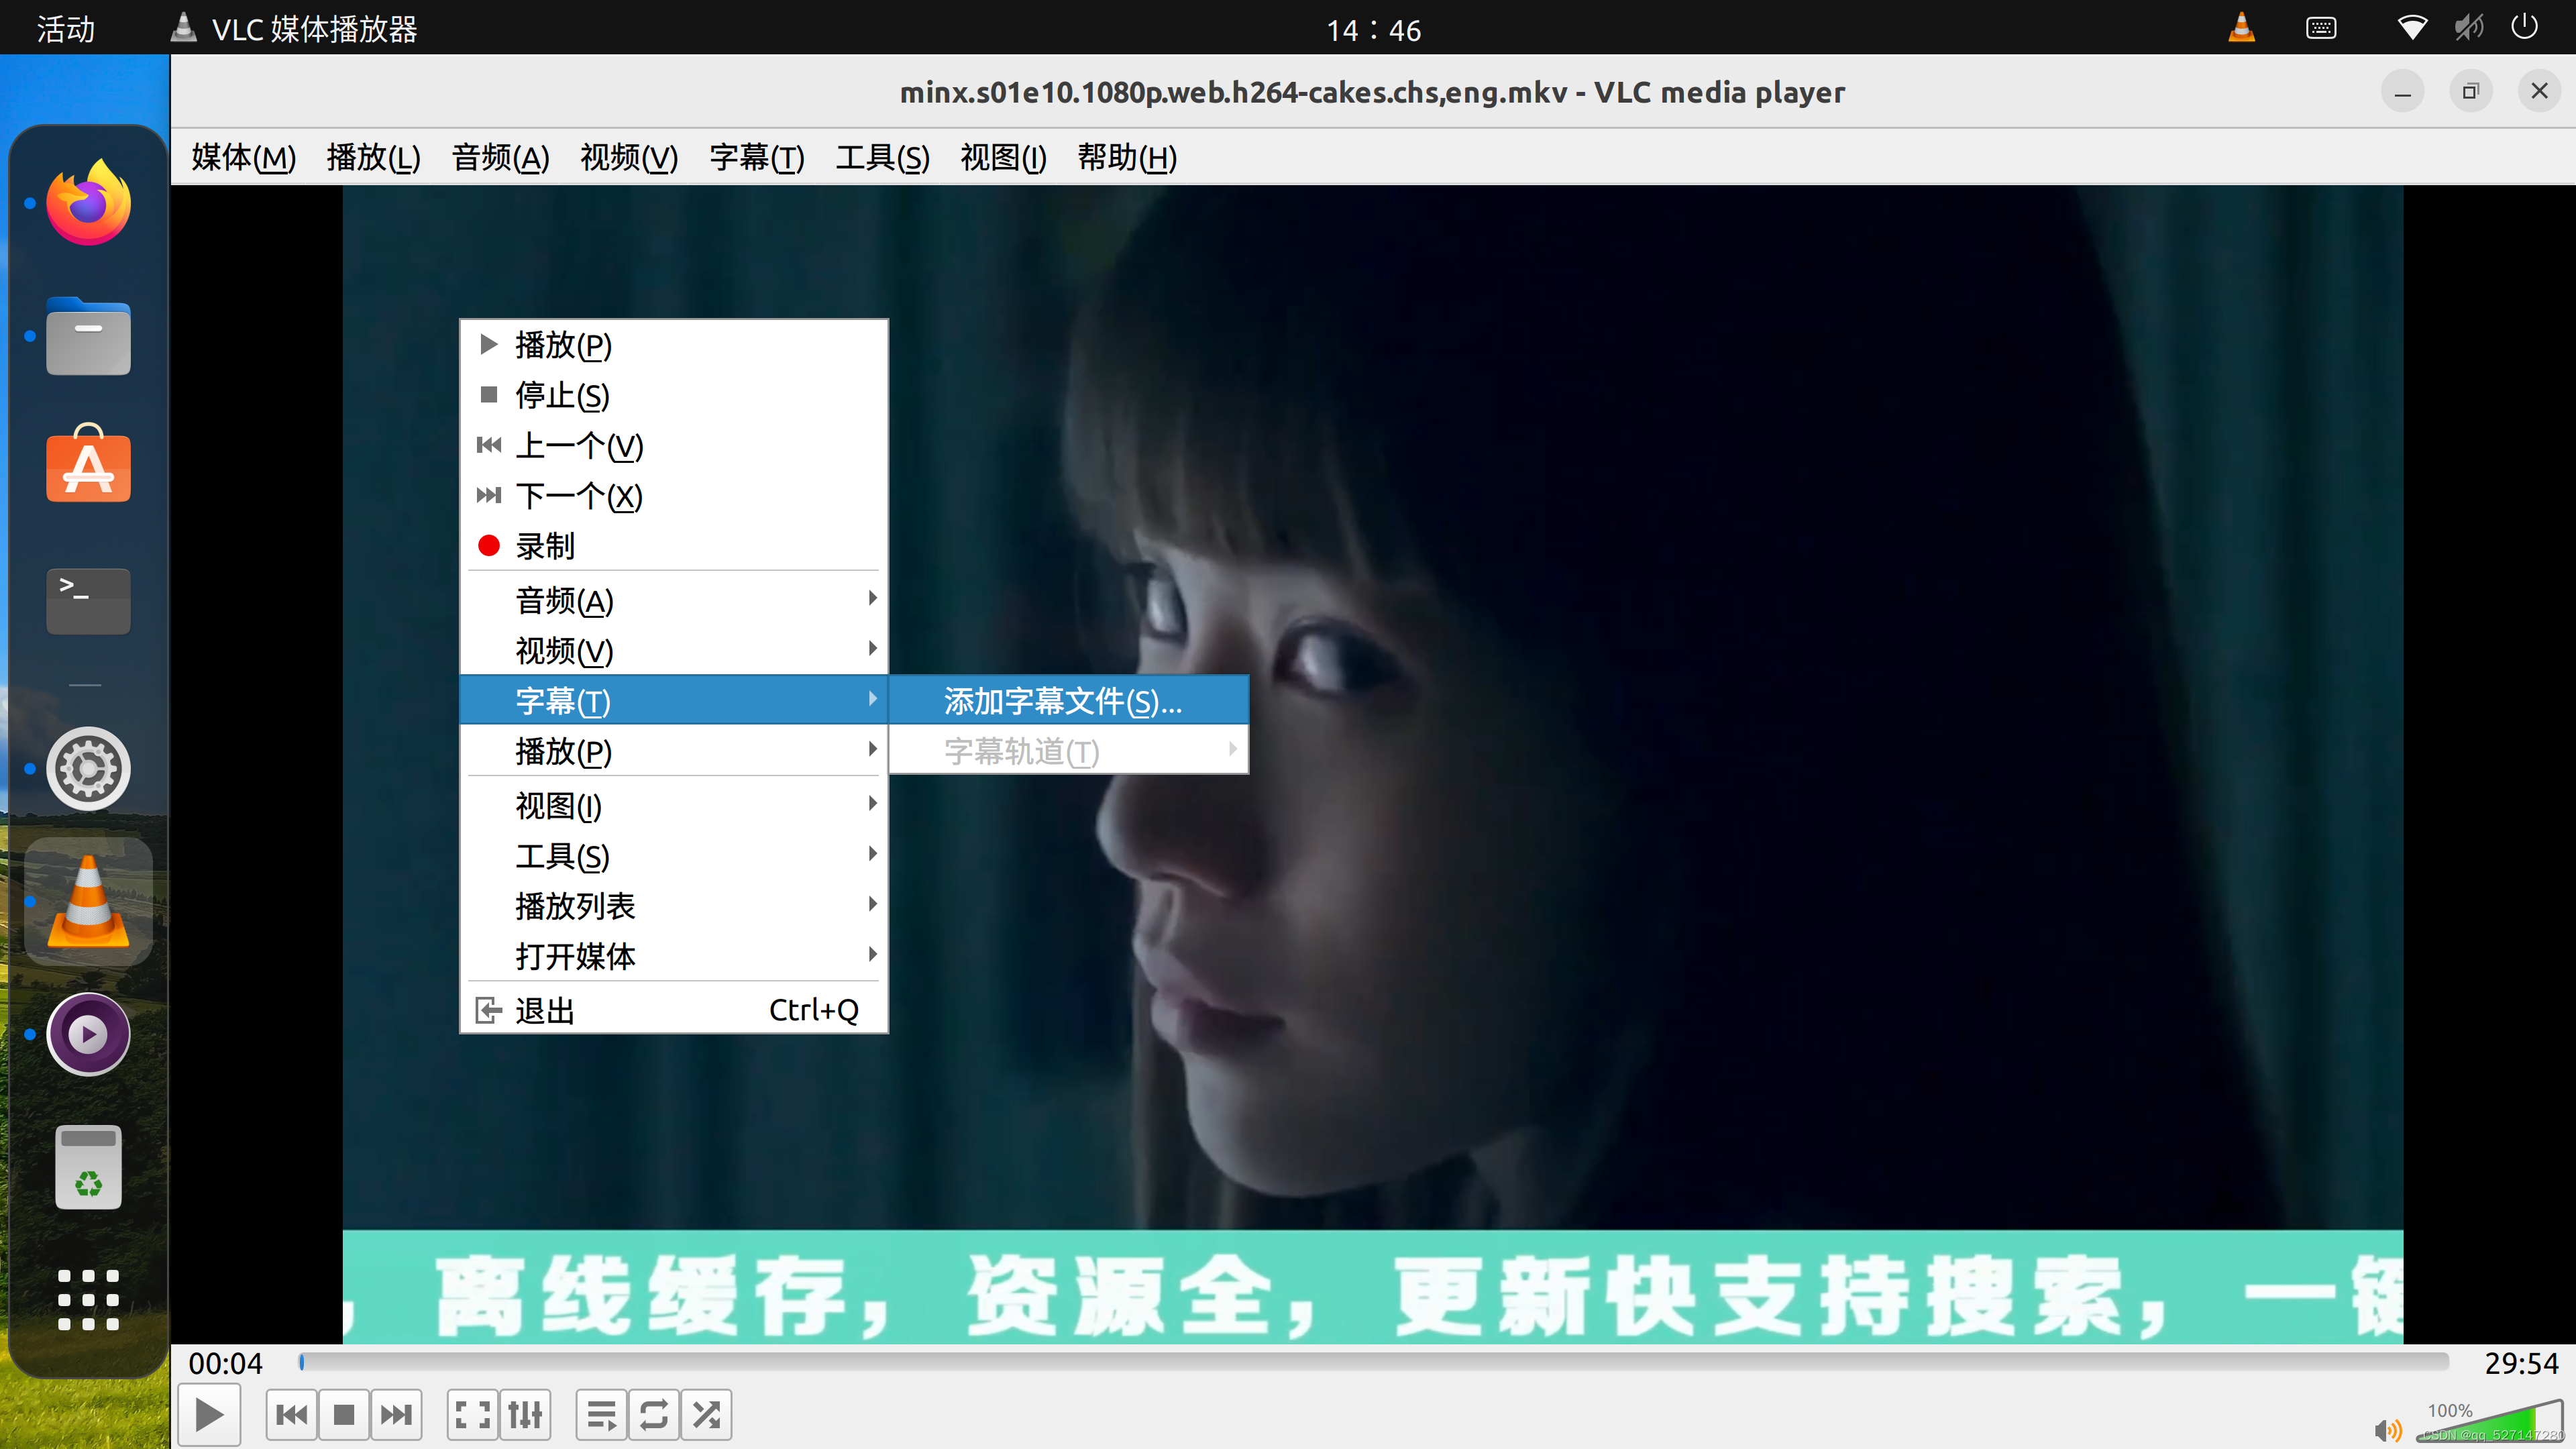The width and height of the screenshot is (2576, 1449).
Task: Open the 工具(S) menu in menu bar
Action: click(x=883, y=157)
